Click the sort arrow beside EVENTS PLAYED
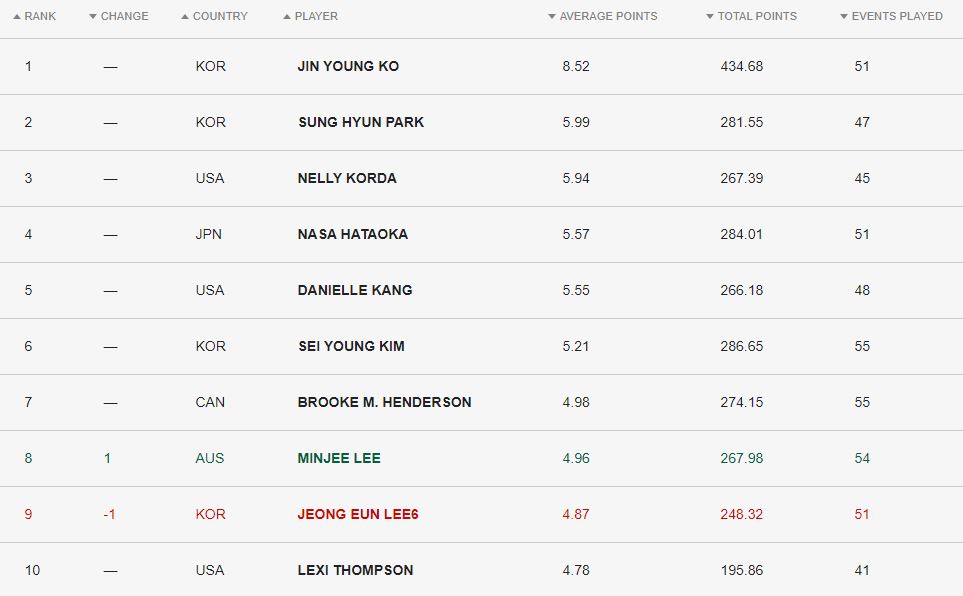 tap(844, 17)
